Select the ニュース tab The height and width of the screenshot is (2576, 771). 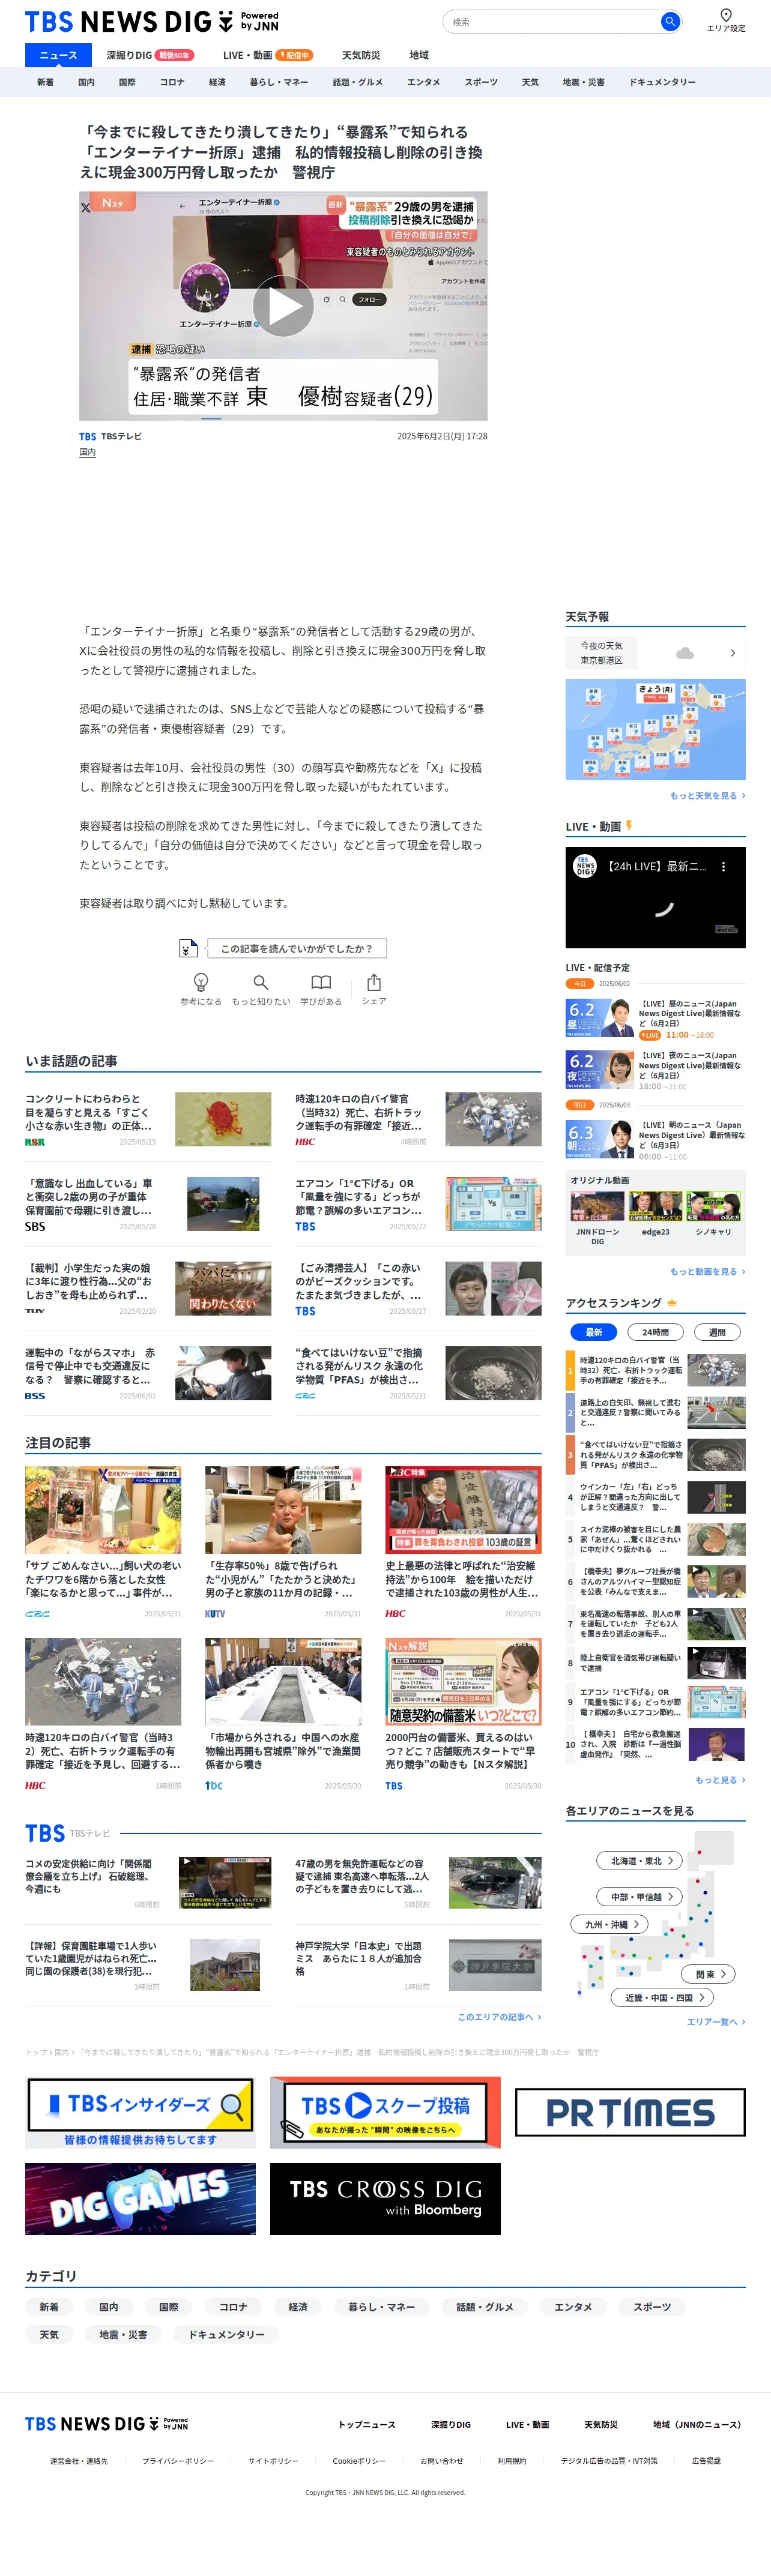click(58, 55)
